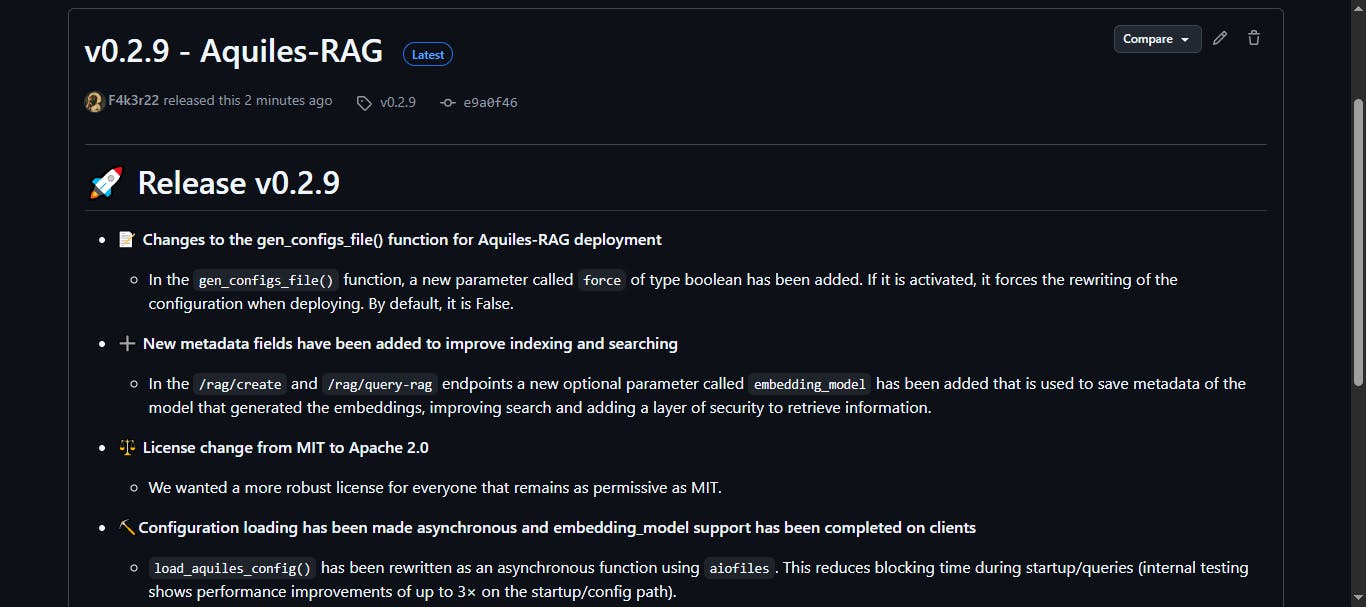Screen dimensions: 1366x607
Task: Click the aiofiles inline code text
Action: [739, 568]
